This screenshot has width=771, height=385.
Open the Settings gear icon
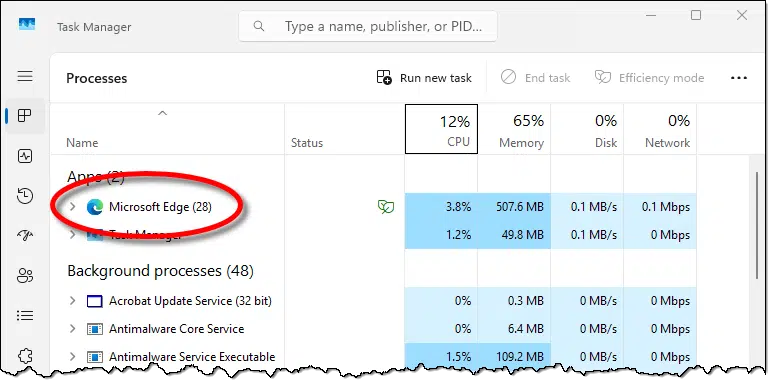click(x=25, y=355)
